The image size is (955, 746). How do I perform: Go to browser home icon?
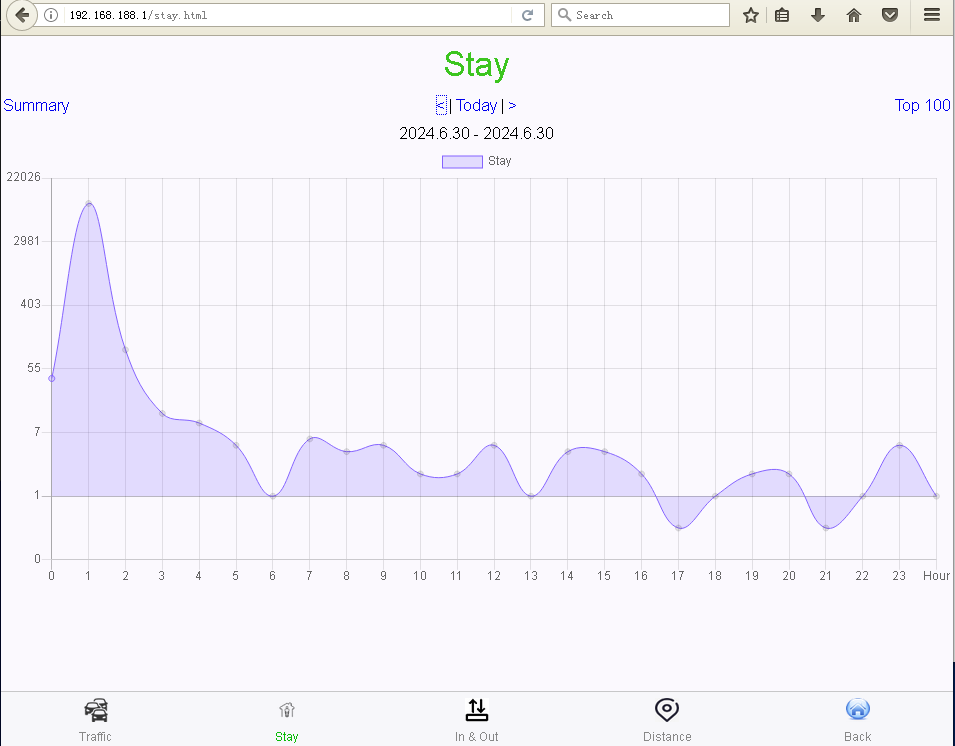click(854, 15)
